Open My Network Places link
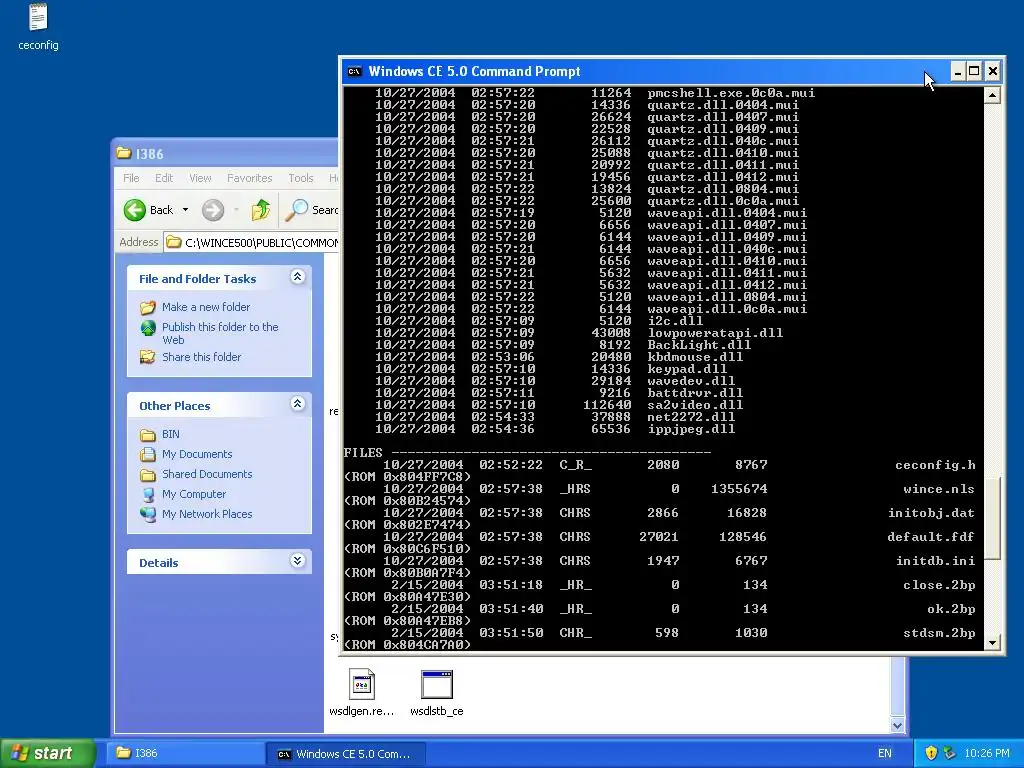 (207, 514)
